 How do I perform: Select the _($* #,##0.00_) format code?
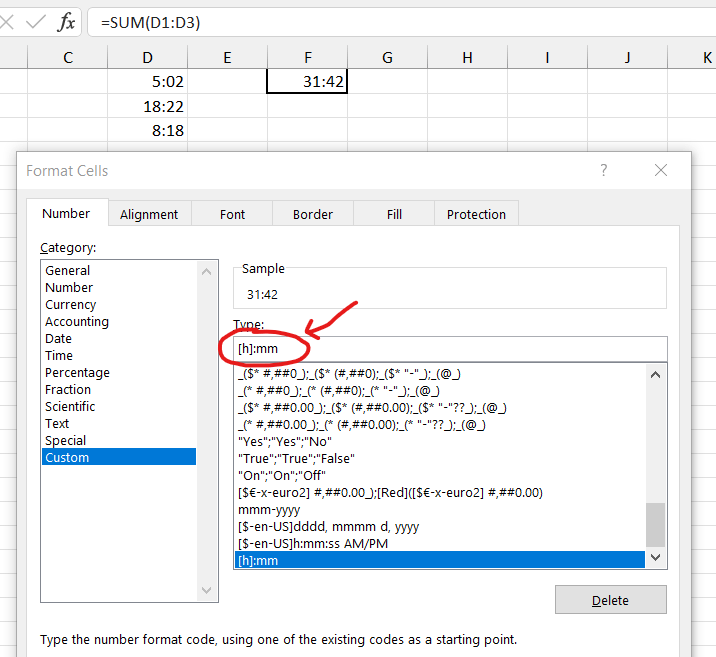[440, 408]
